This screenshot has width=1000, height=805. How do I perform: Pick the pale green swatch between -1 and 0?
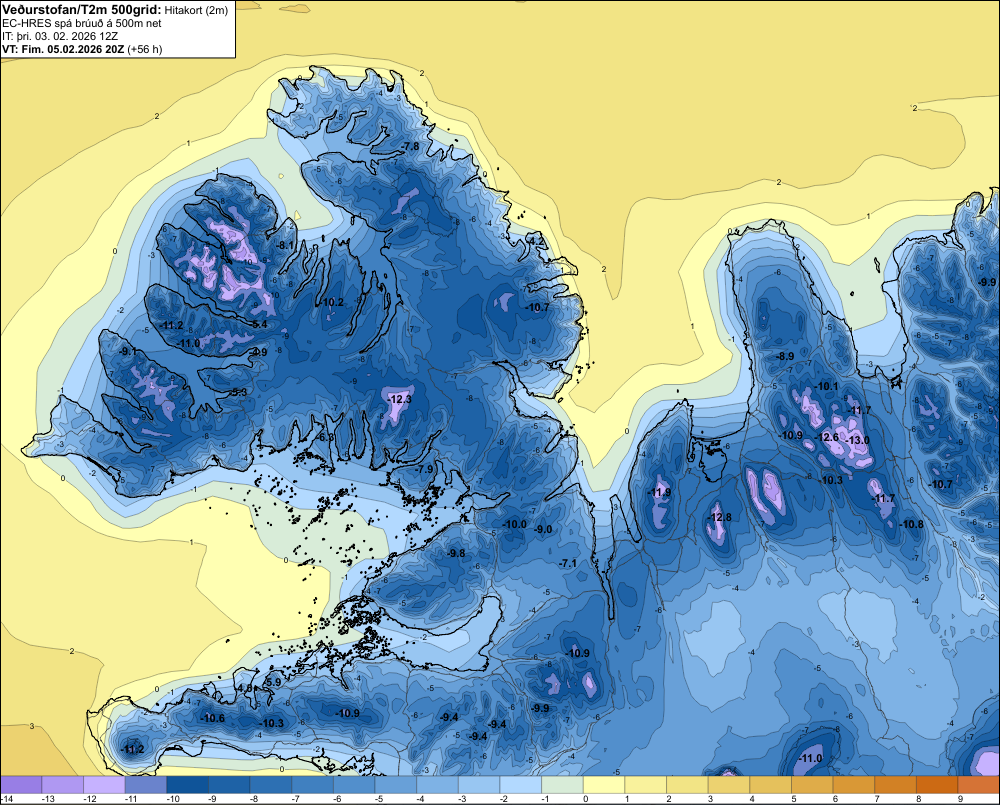pyautogui.click(x=562, y=785)
